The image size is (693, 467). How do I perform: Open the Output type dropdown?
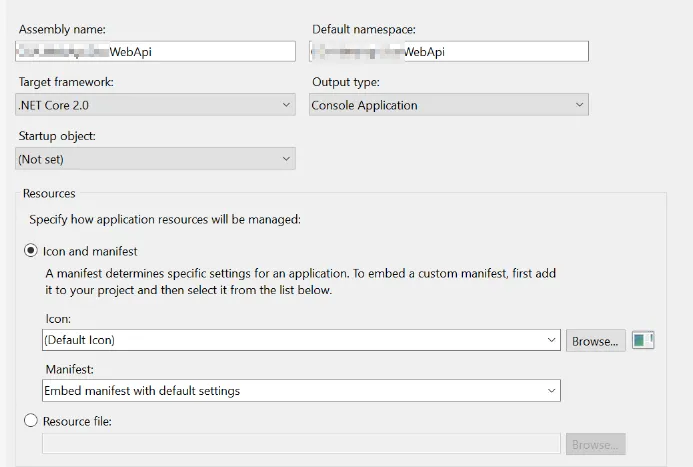click(x=449, y=105)
